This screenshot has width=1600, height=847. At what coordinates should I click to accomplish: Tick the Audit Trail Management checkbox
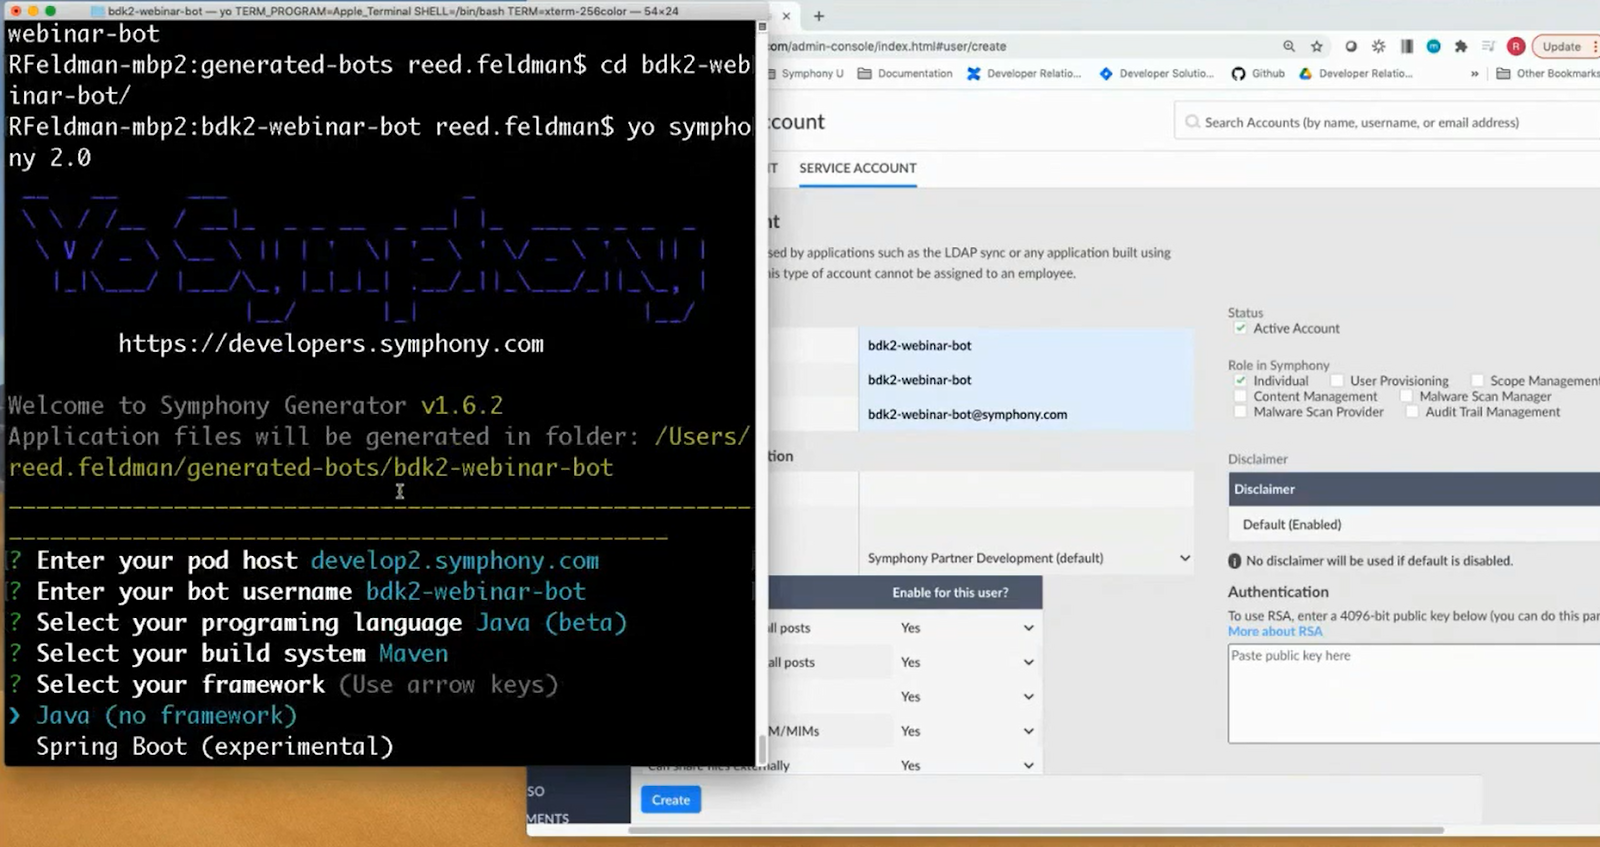1412,412
